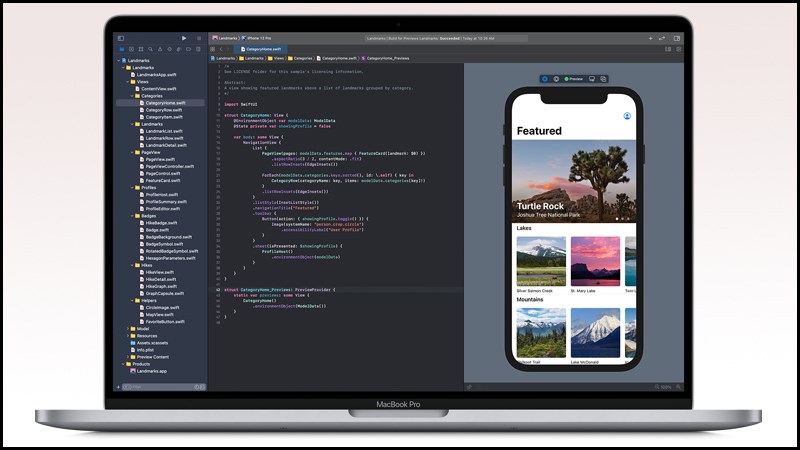Add new file with plus button
The height and width of the screenshot is (450, 800).
118,387
